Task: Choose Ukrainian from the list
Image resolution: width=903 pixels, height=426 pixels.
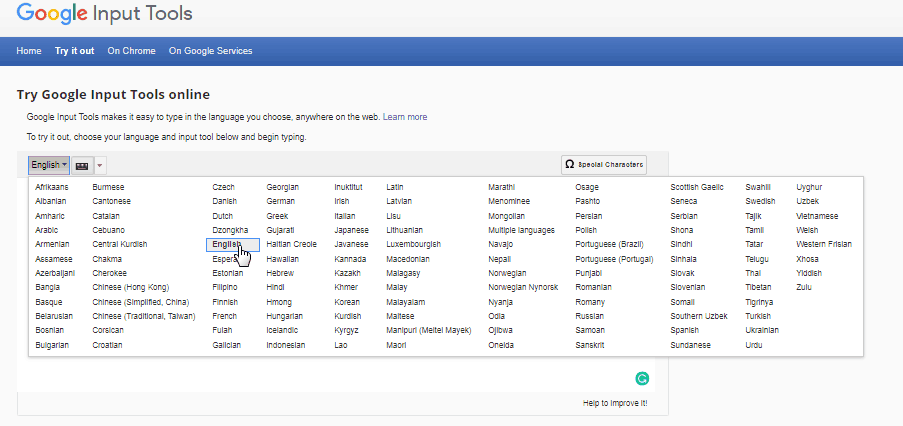Action: [x=761, y=330]
